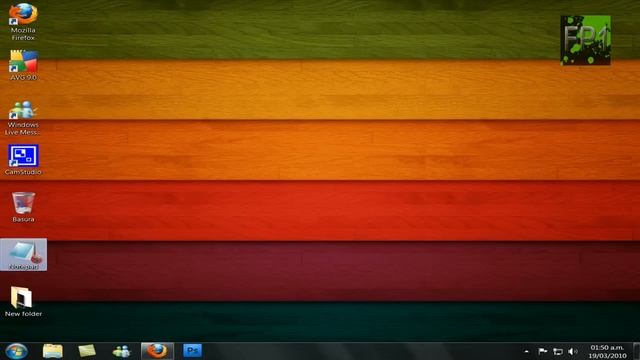
Task: Open Messenger from the taskbar
Action: (x=122, y=351)
